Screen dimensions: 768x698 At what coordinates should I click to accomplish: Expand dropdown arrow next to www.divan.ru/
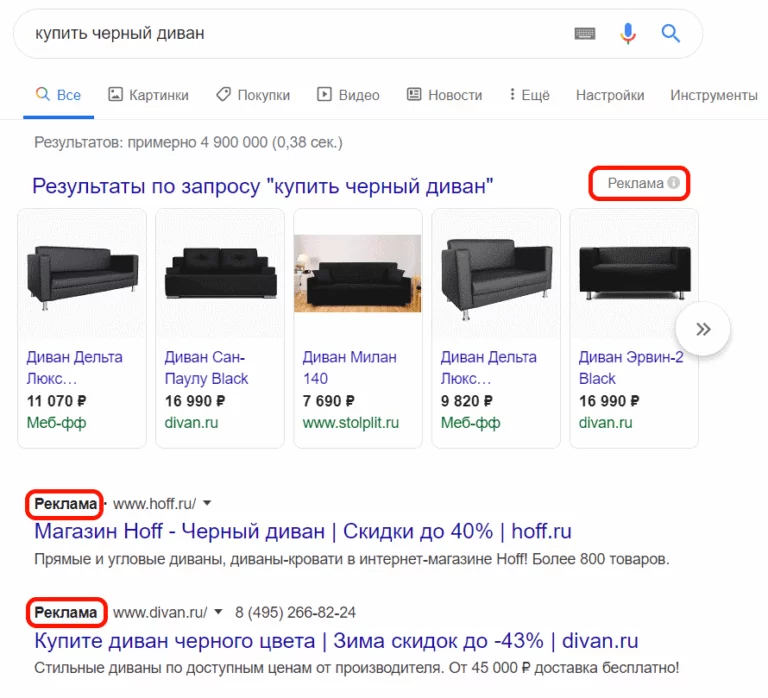pos(218,612)
